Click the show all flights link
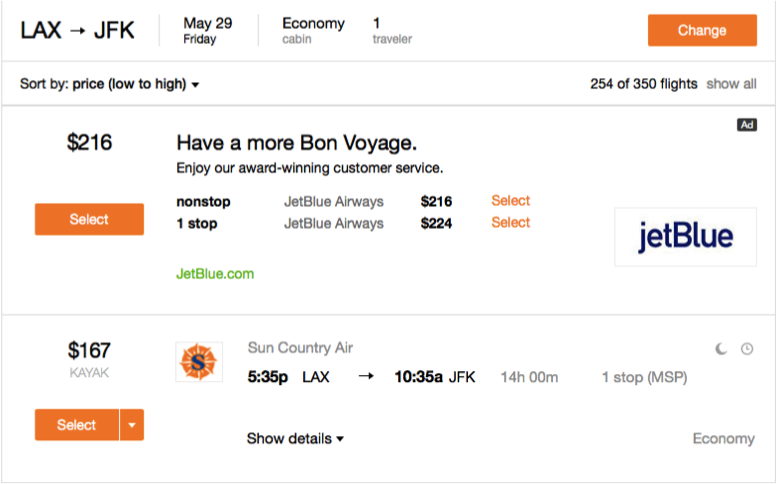 tap(731, 84)
